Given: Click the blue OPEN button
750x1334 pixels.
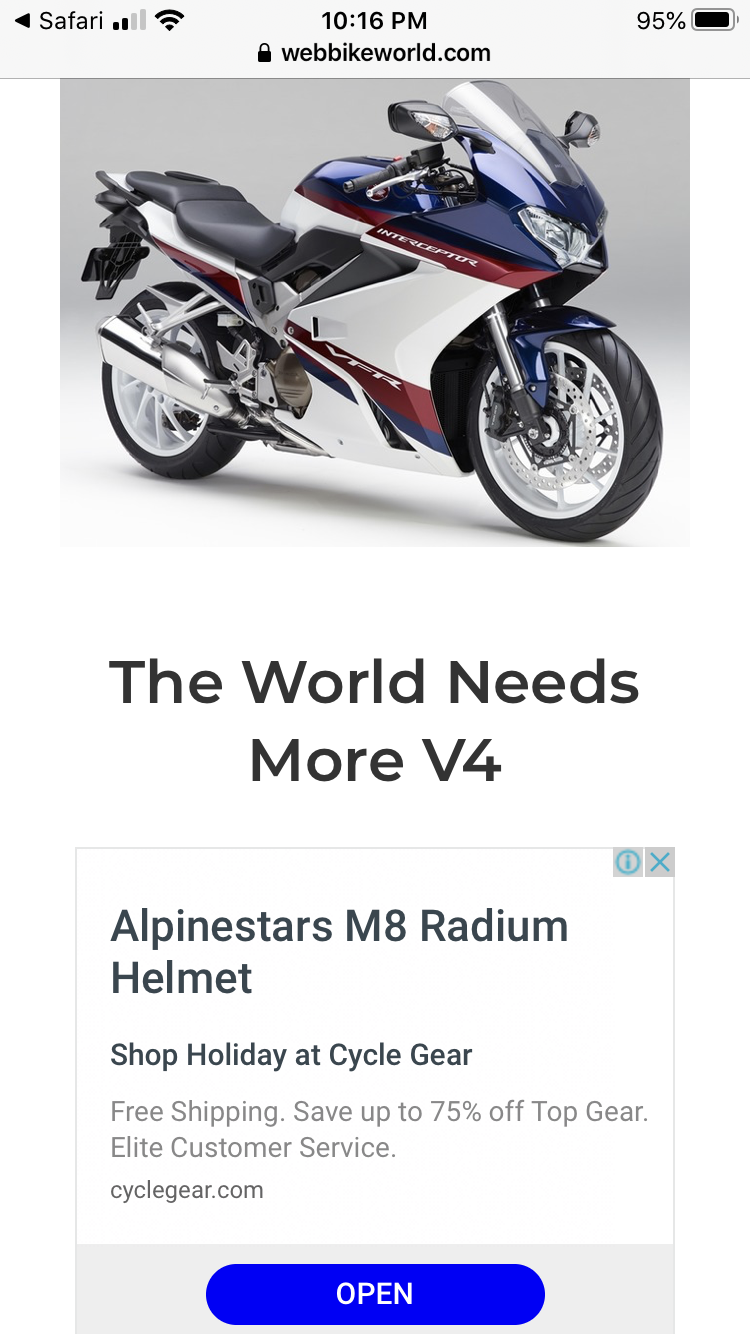Looking at the screenshot, I should tap(375, 1294).
